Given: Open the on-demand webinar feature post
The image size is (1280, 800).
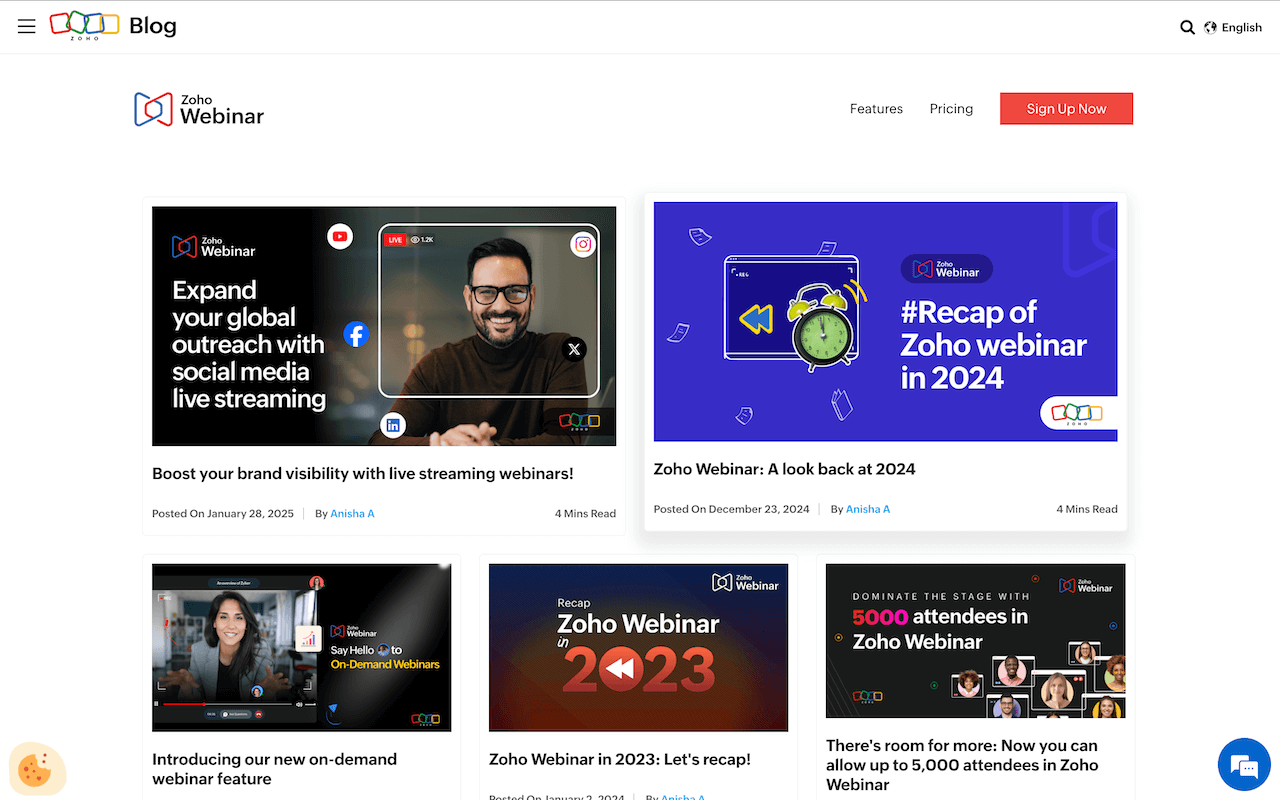Looking at the screenshot, I should pos(274,768).
